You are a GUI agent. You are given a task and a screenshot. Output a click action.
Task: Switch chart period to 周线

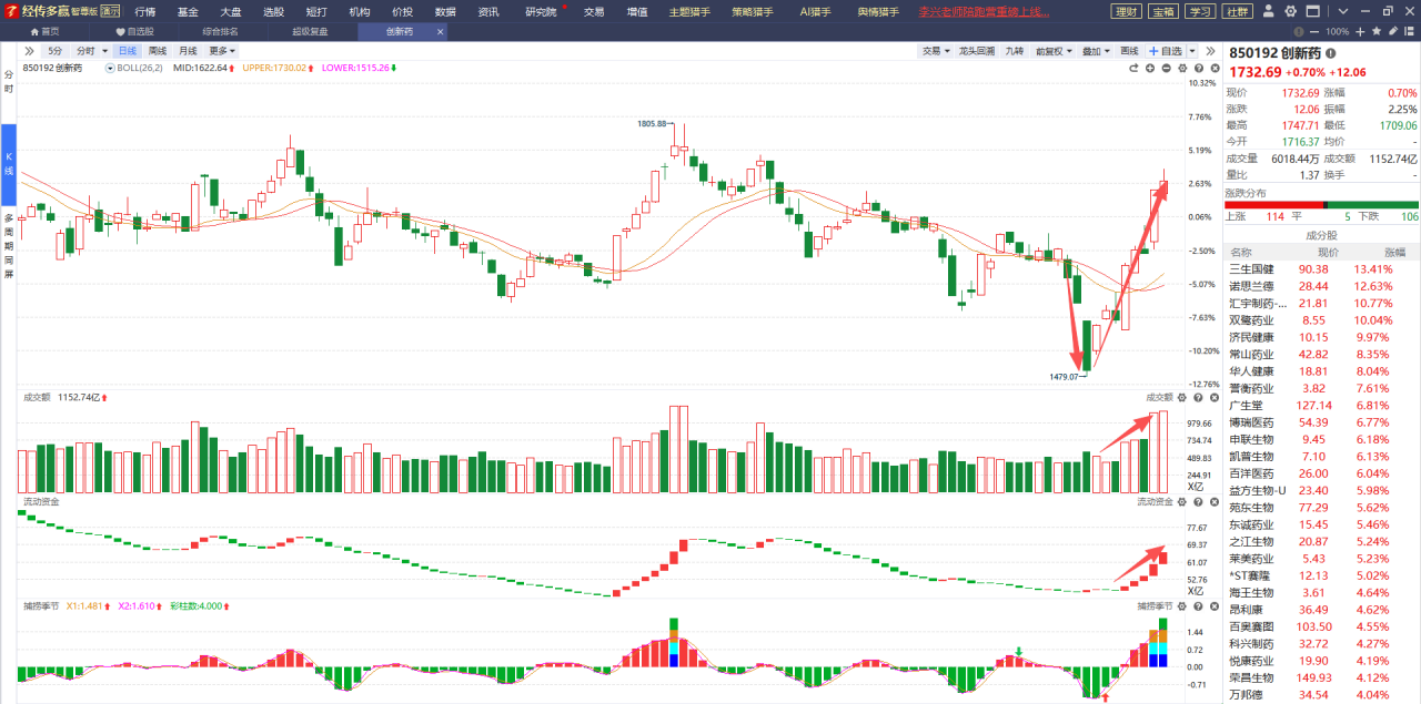coord(157,51)
